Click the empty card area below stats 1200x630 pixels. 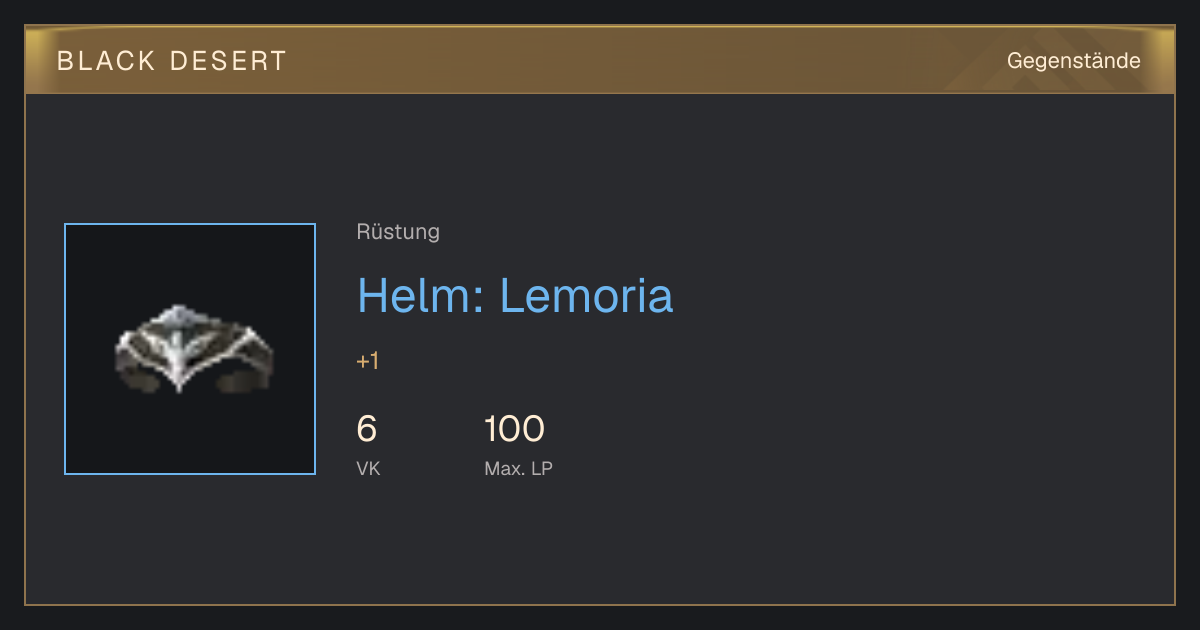point(600,545)
